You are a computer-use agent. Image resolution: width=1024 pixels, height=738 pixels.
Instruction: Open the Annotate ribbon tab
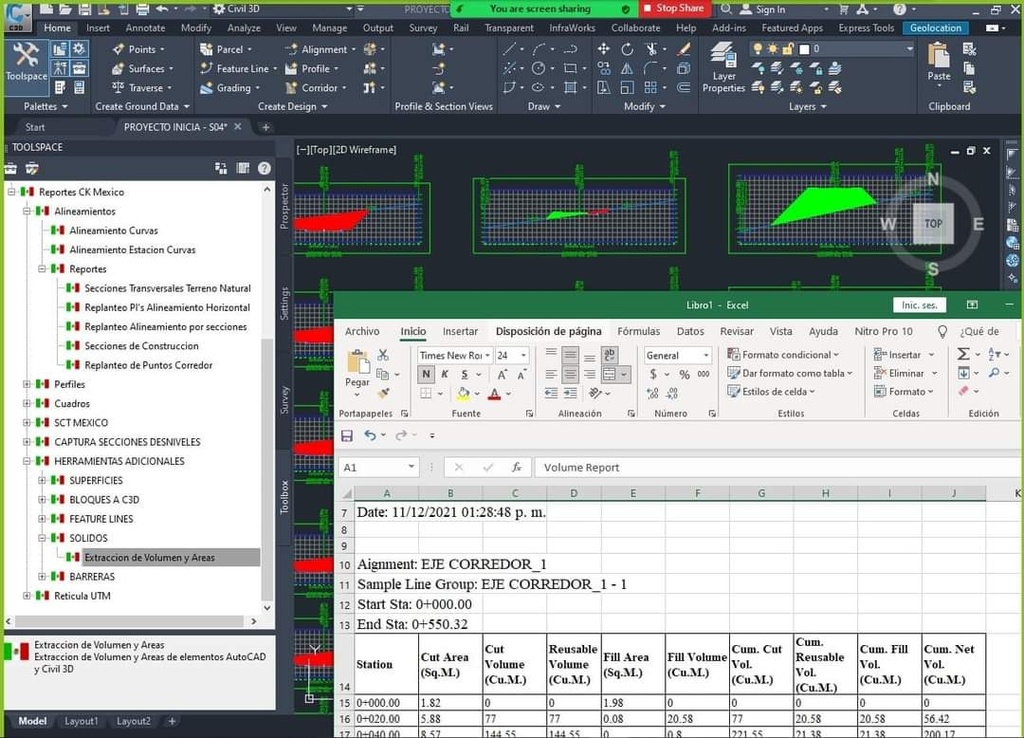(x=145, y=28)
